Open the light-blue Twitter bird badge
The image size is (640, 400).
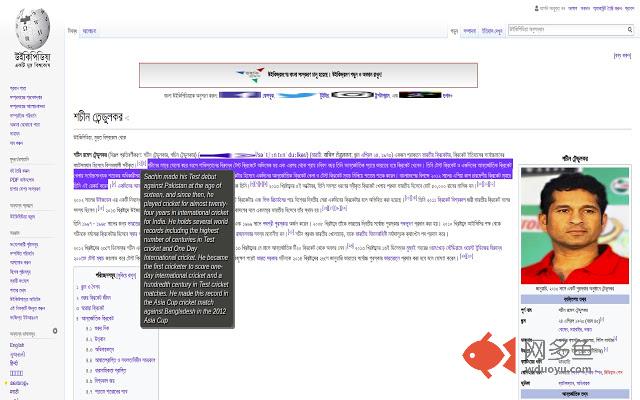coord(297,96)
